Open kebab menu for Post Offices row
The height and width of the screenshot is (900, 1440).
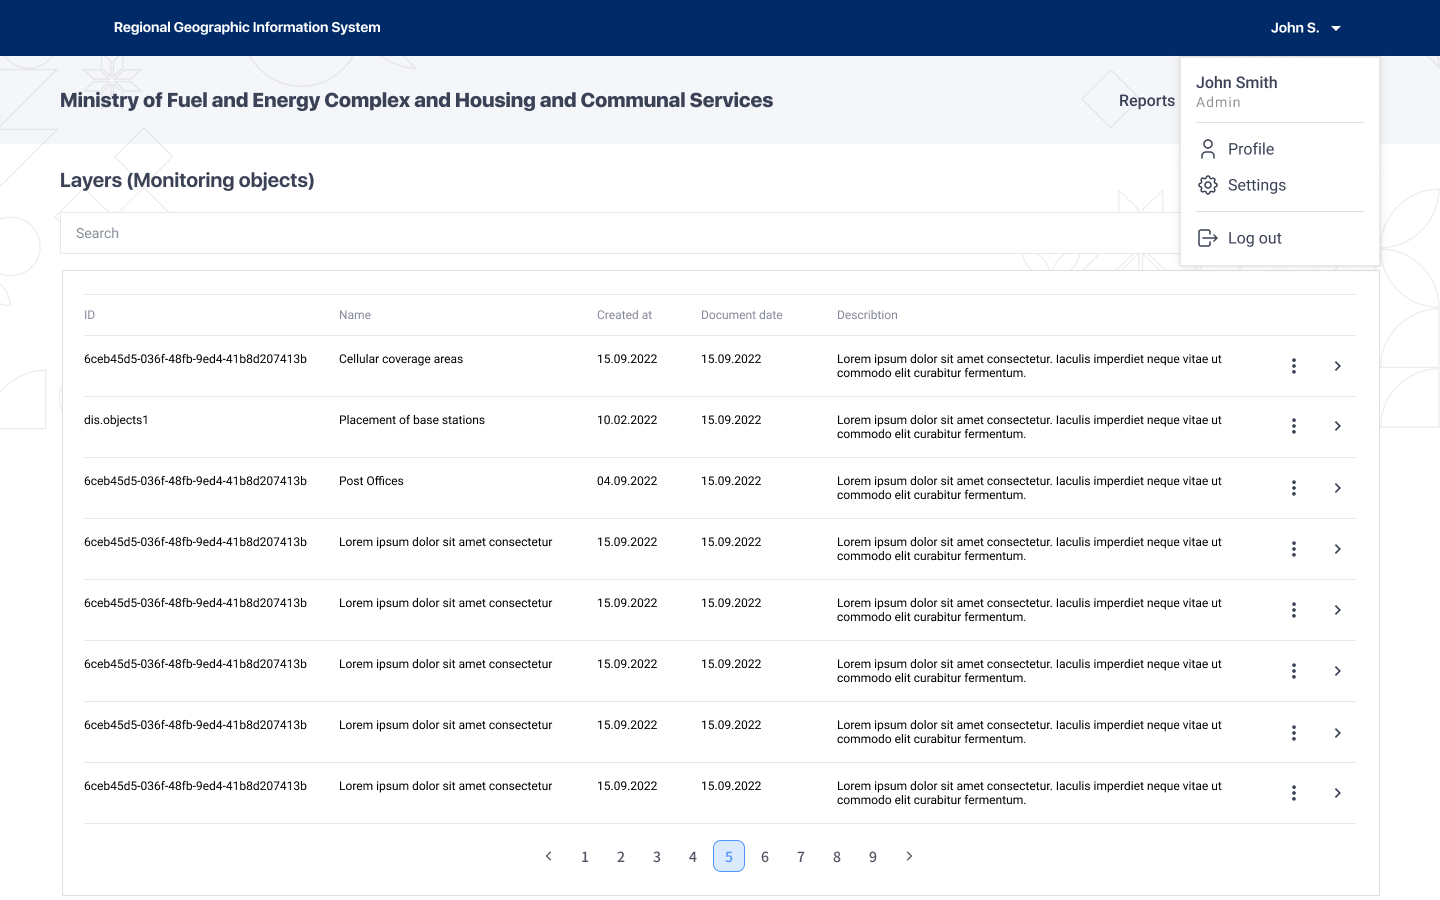[x=1294, y=488]
